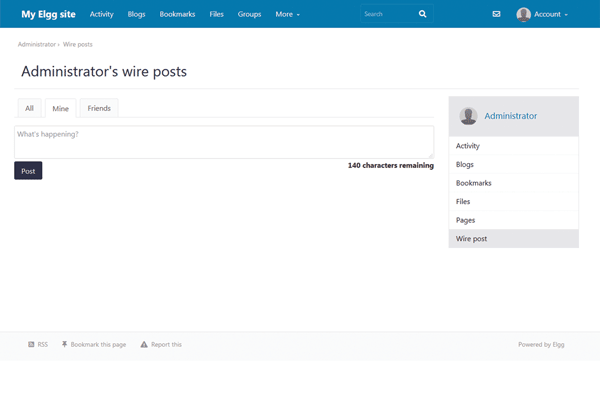Focus the What's happening text box
Screen dimensions: 600x400
tap(224, 141)
